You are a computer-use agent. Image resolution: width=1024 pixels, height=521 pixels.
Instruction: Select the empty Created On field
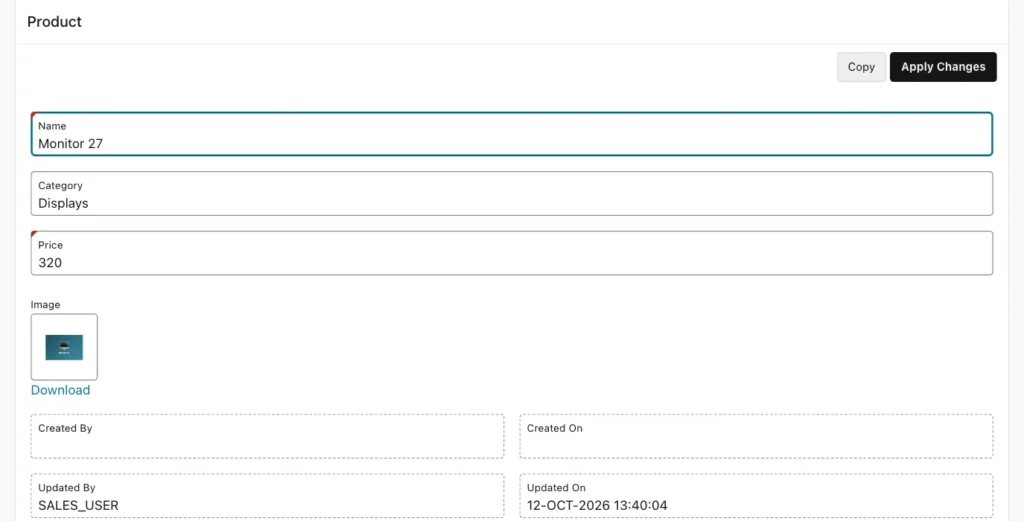tap(756, 436)
